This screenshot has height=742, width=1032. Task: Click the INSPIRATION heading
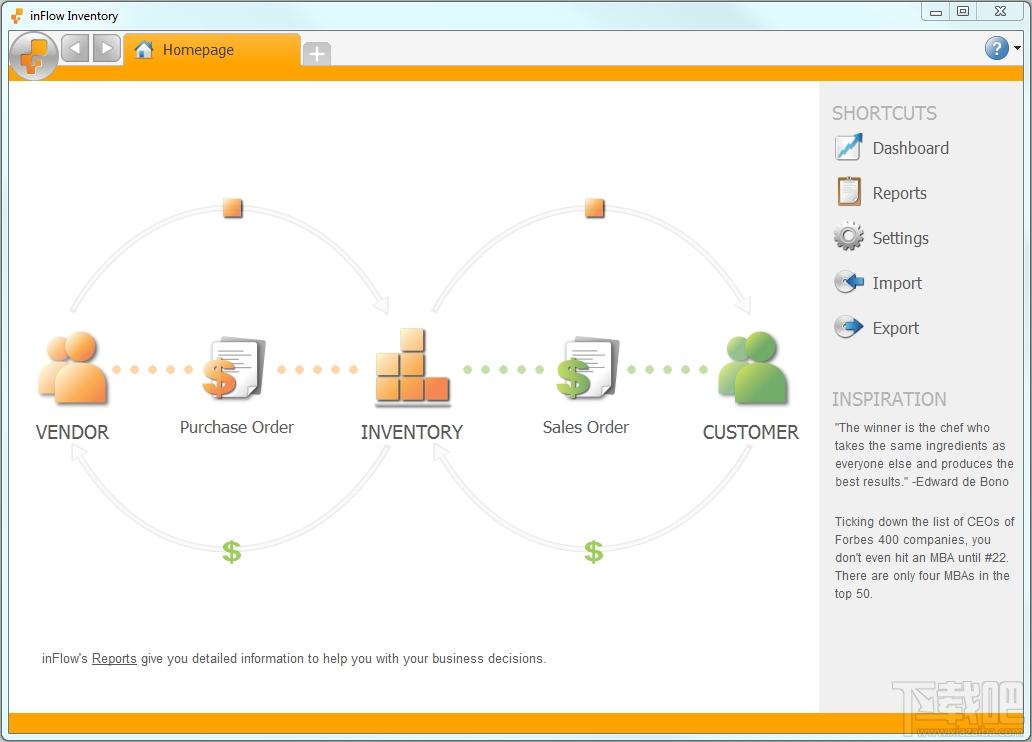pyautogui.click(x=889, y=399)
